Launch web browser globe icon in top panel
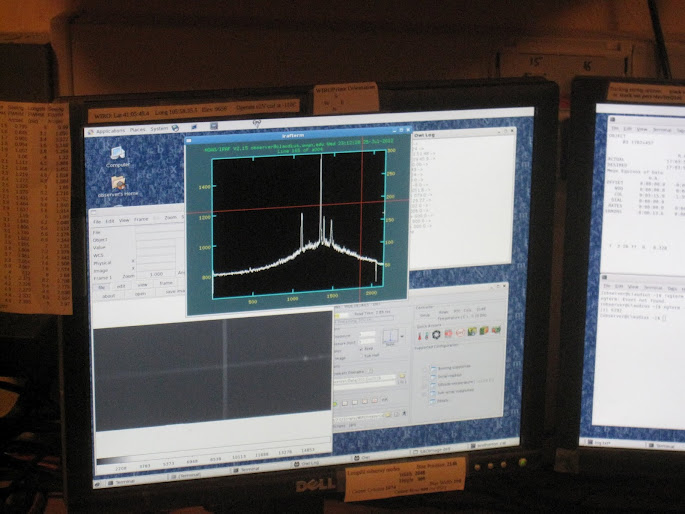This screenshot has height=514, width=685. [x=175, y=128]
